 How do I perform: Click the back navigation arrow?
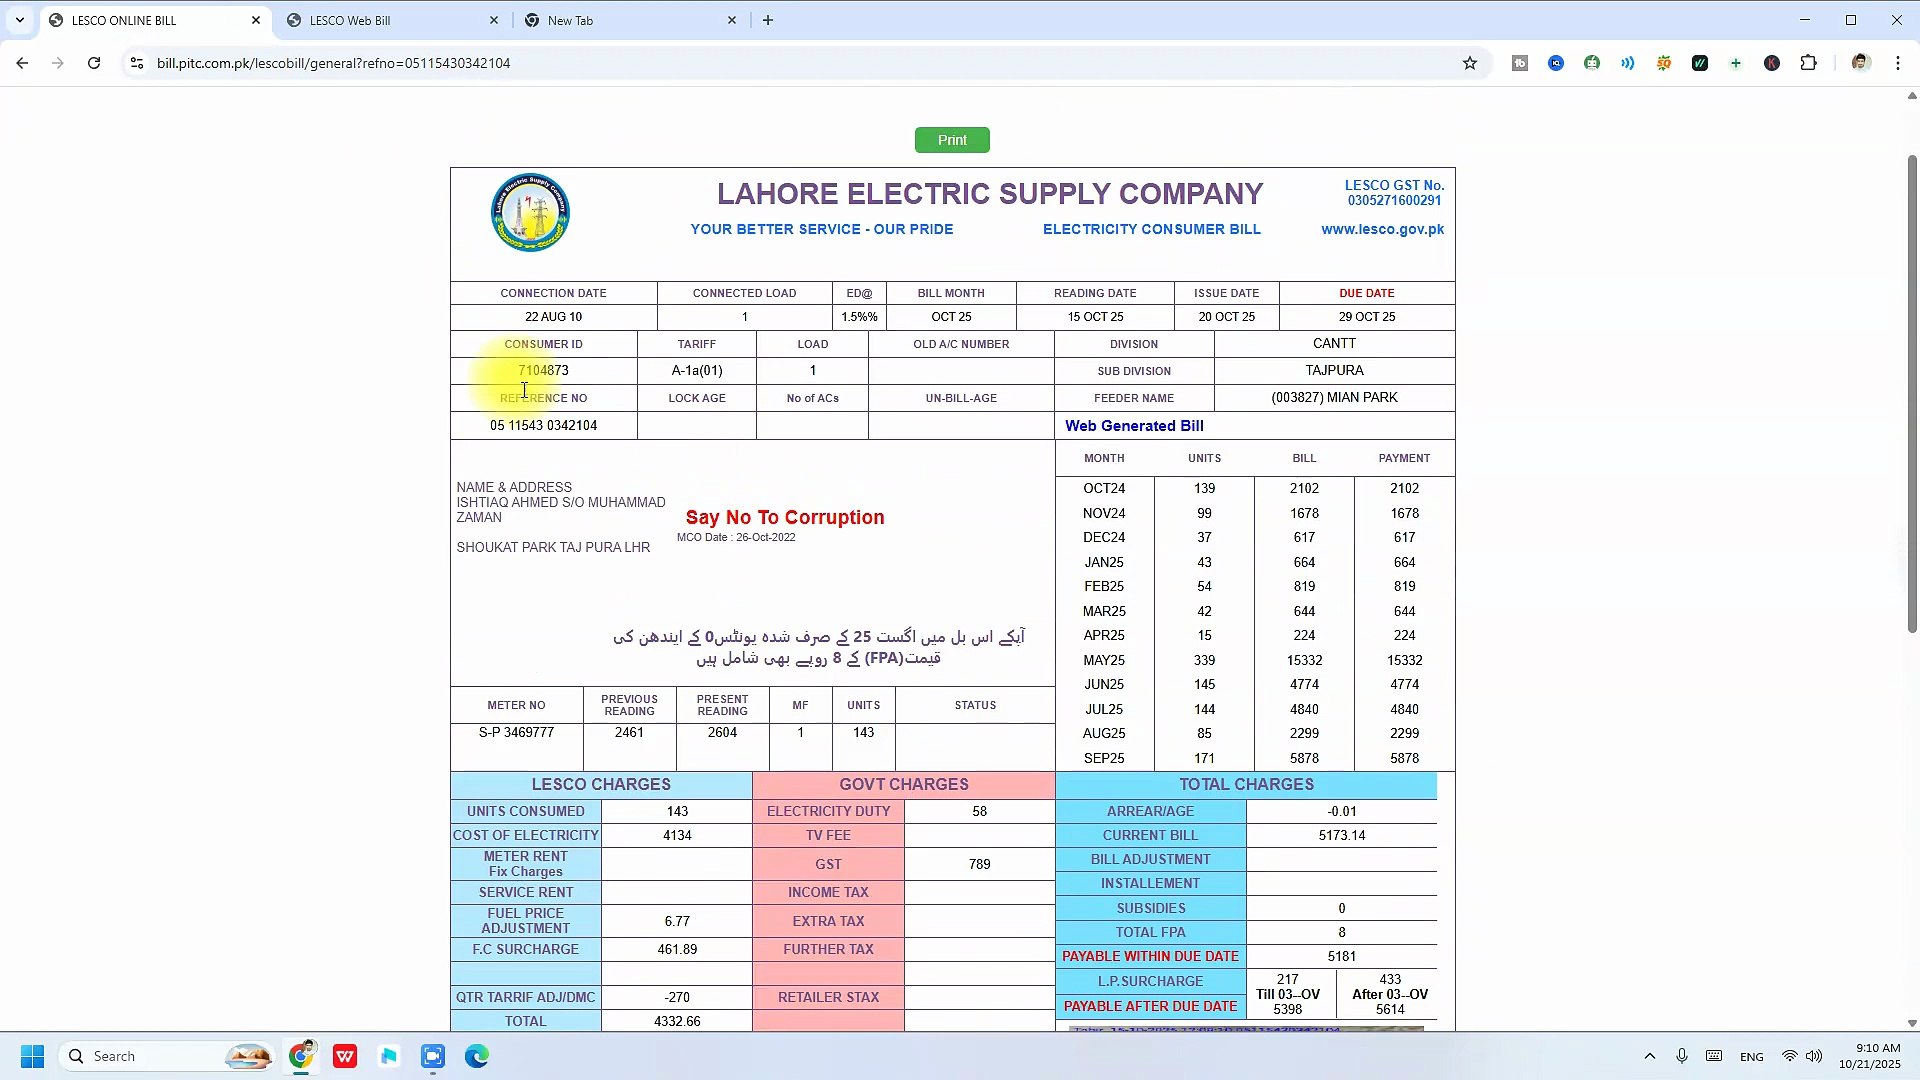pos(22,63)
